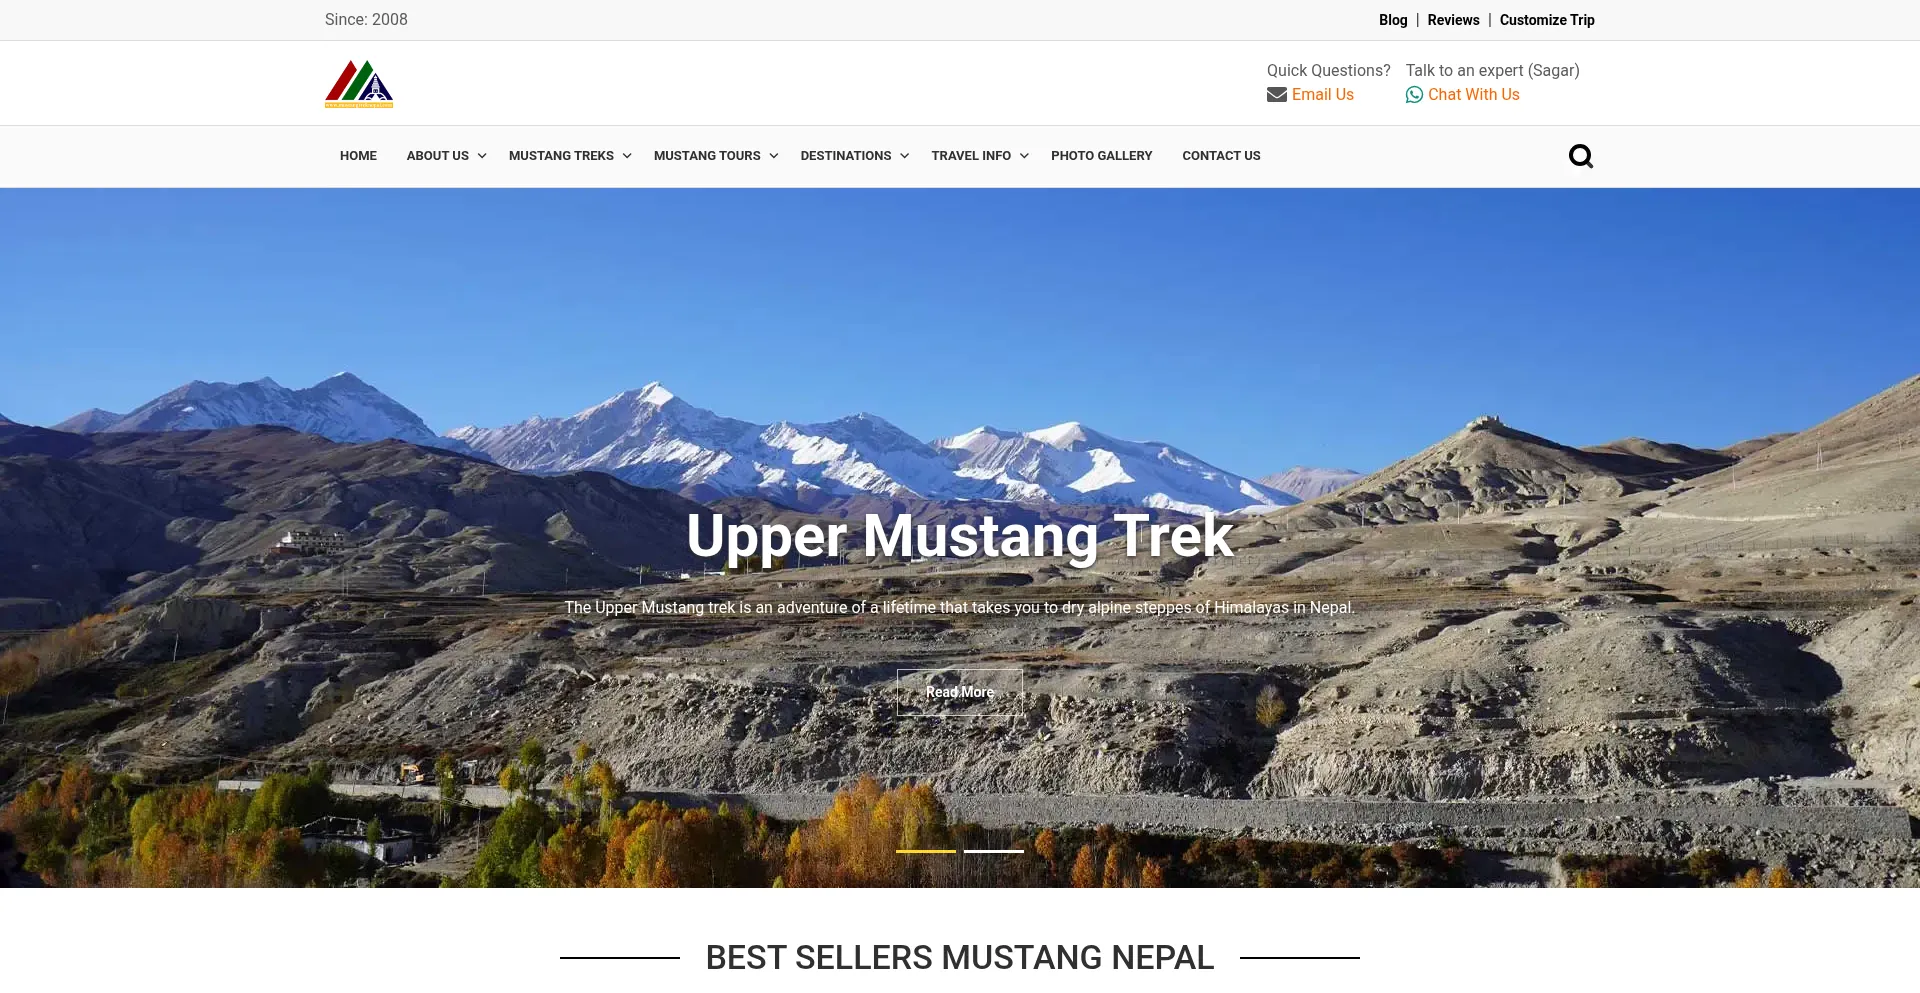
Task: Expand the Mustang Treks dropdown chevron
Action: [627, 156]
